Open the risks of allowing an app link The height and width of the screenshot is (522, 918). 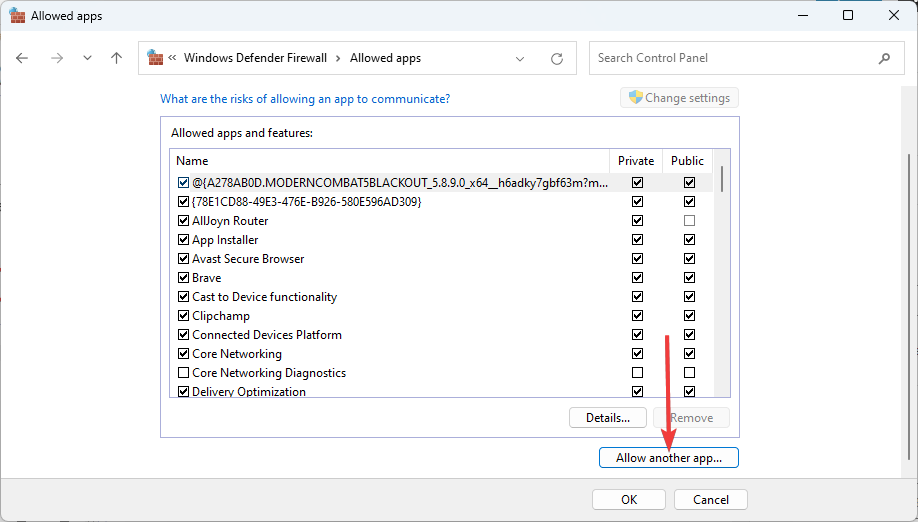(x=305, y=99)
